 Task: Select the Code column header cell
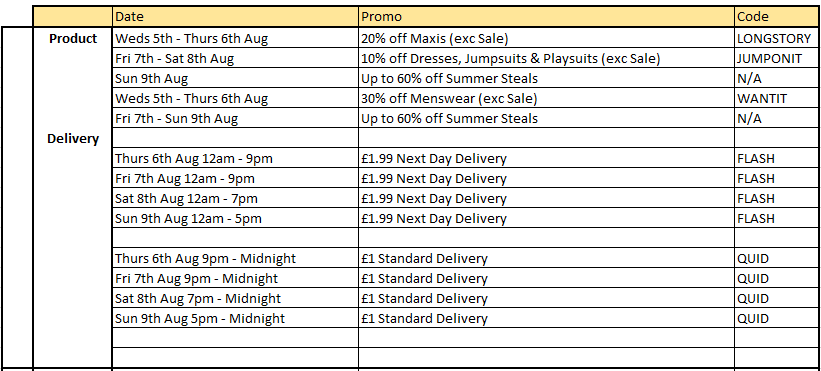(x=778, y=17)
